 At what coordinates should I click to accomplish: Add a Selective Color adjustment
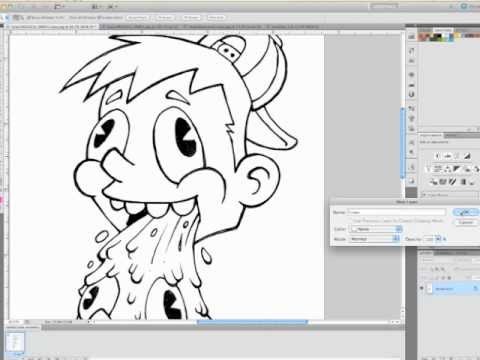pyautogui.click(x=472, y=182)
